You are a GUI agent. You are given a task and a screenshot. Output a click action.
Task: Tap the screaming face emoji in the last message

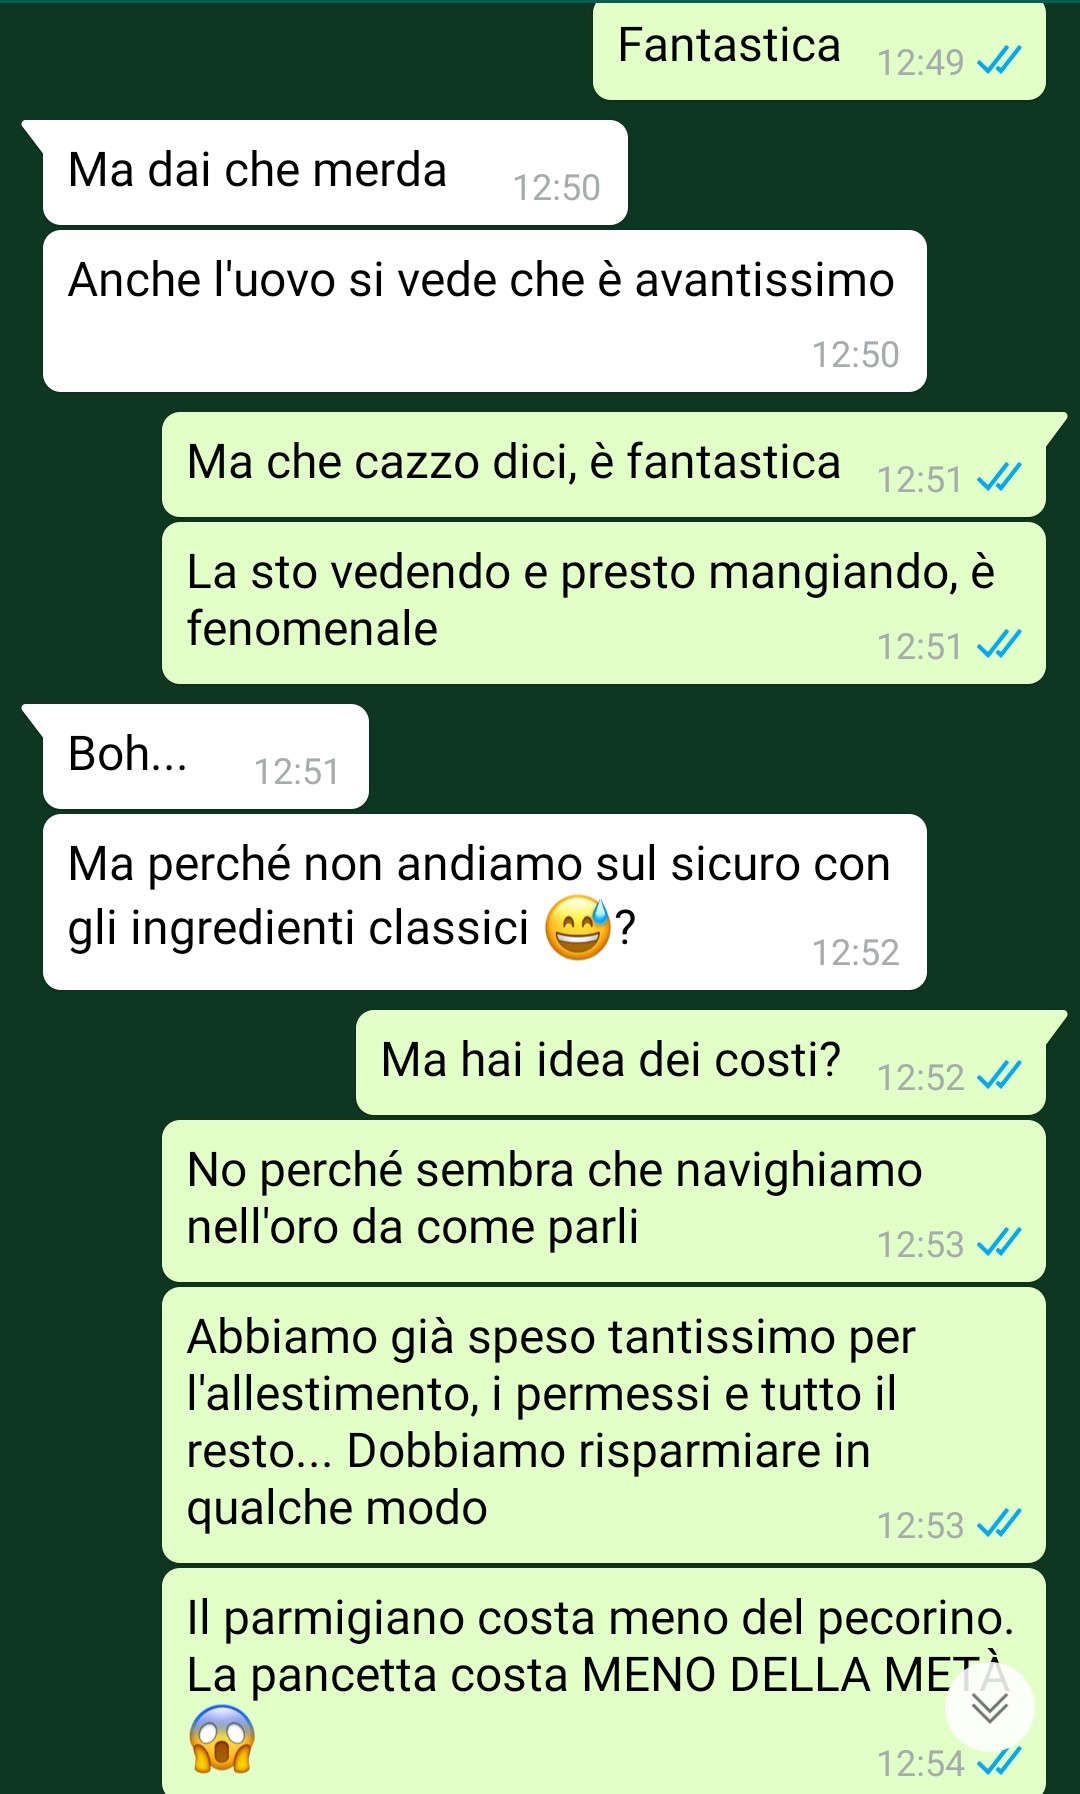[x=221, y=1738]
